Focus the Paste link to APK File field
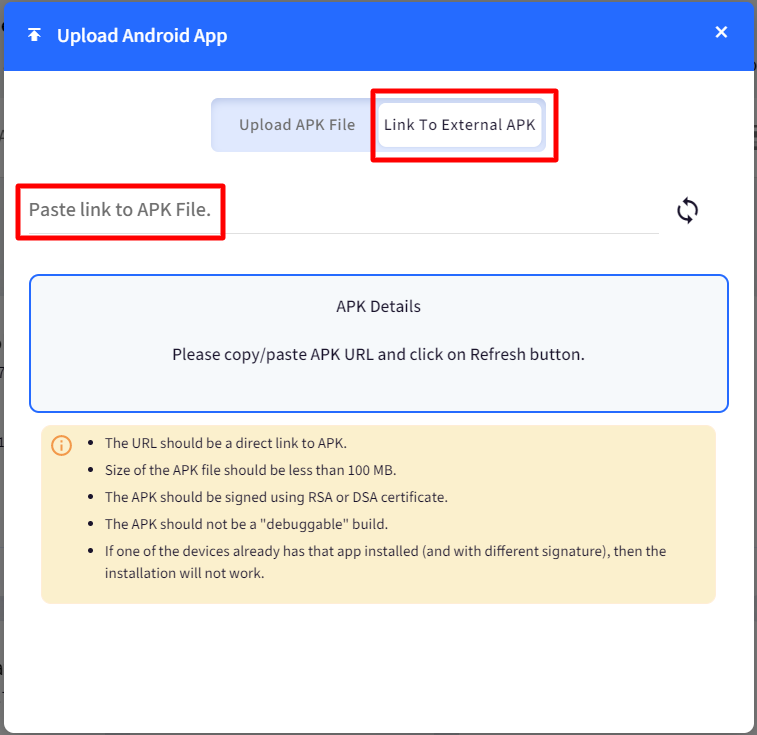Screen dimensions: 757x735 [x=344, y=211]
